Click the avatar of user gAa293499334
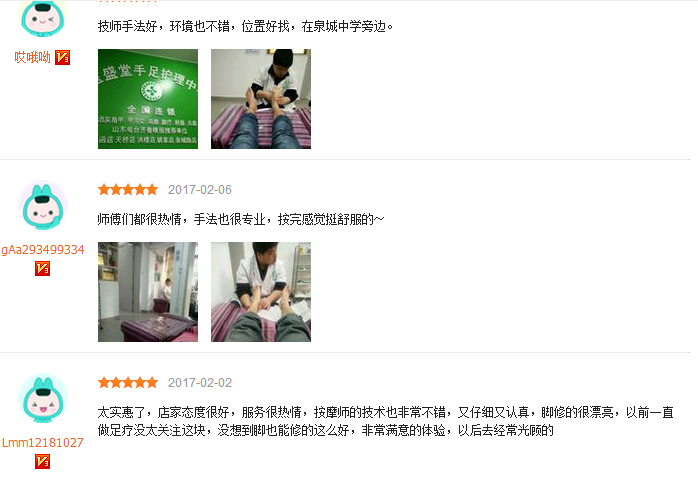Viewport: 698px width, 478px height. (x=43, y=205)
